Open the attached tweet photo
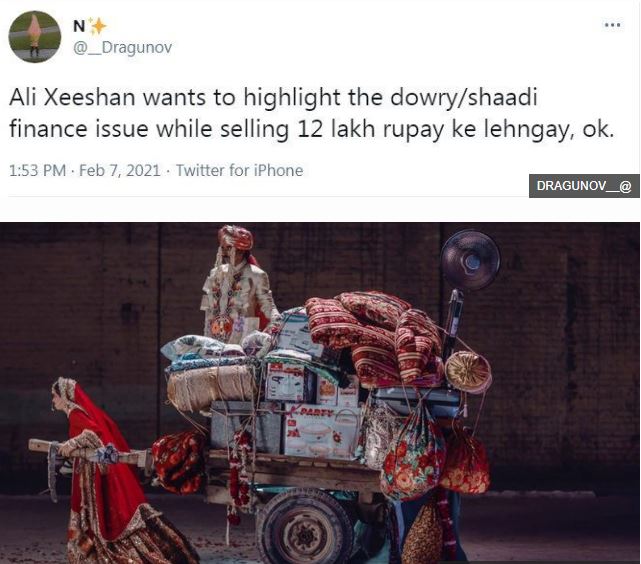Image resolution: width=641 pixels, height=564 pixels. click(x=320, y=393)
